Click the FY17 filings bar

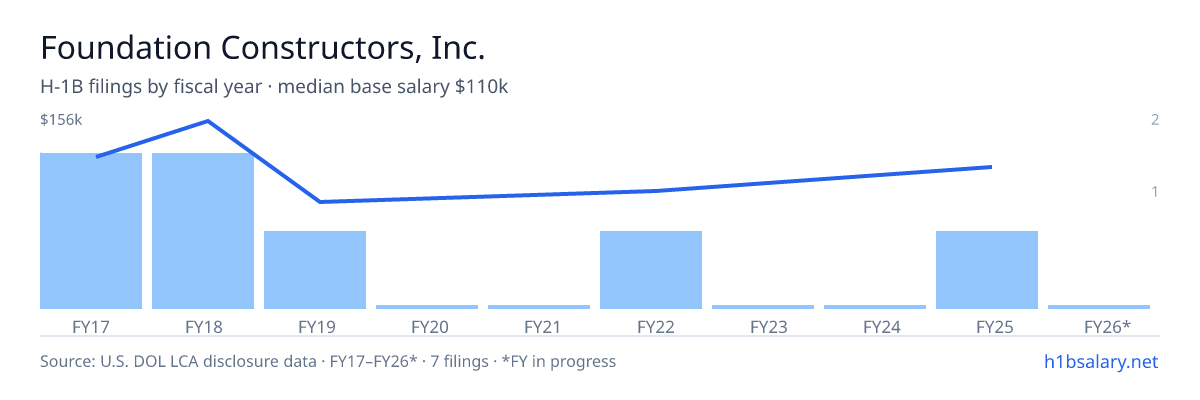pos(91,231)
